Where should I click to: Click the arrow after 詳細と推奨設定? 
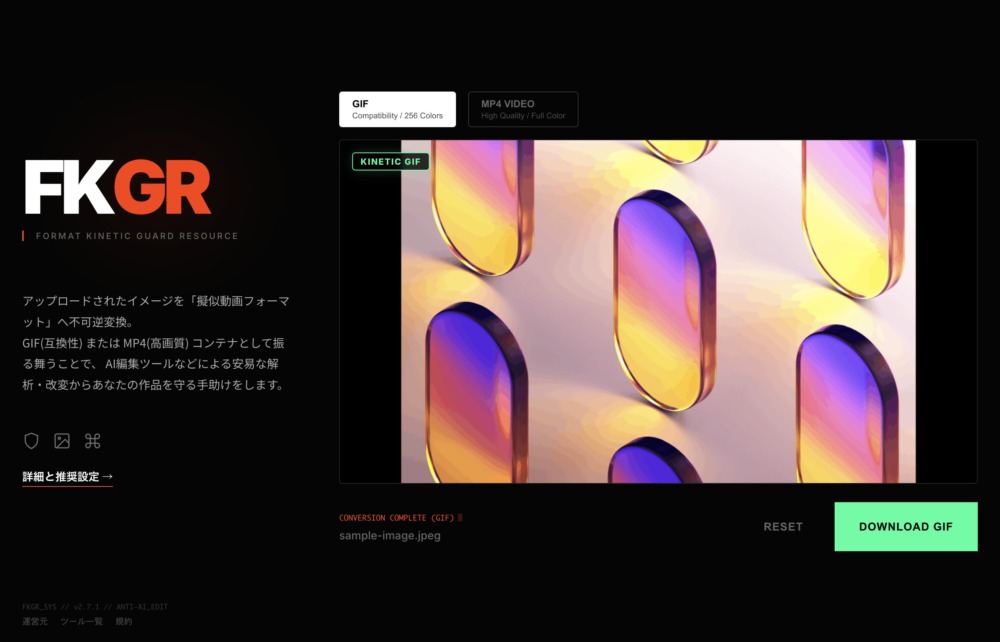tap(108, 477)
